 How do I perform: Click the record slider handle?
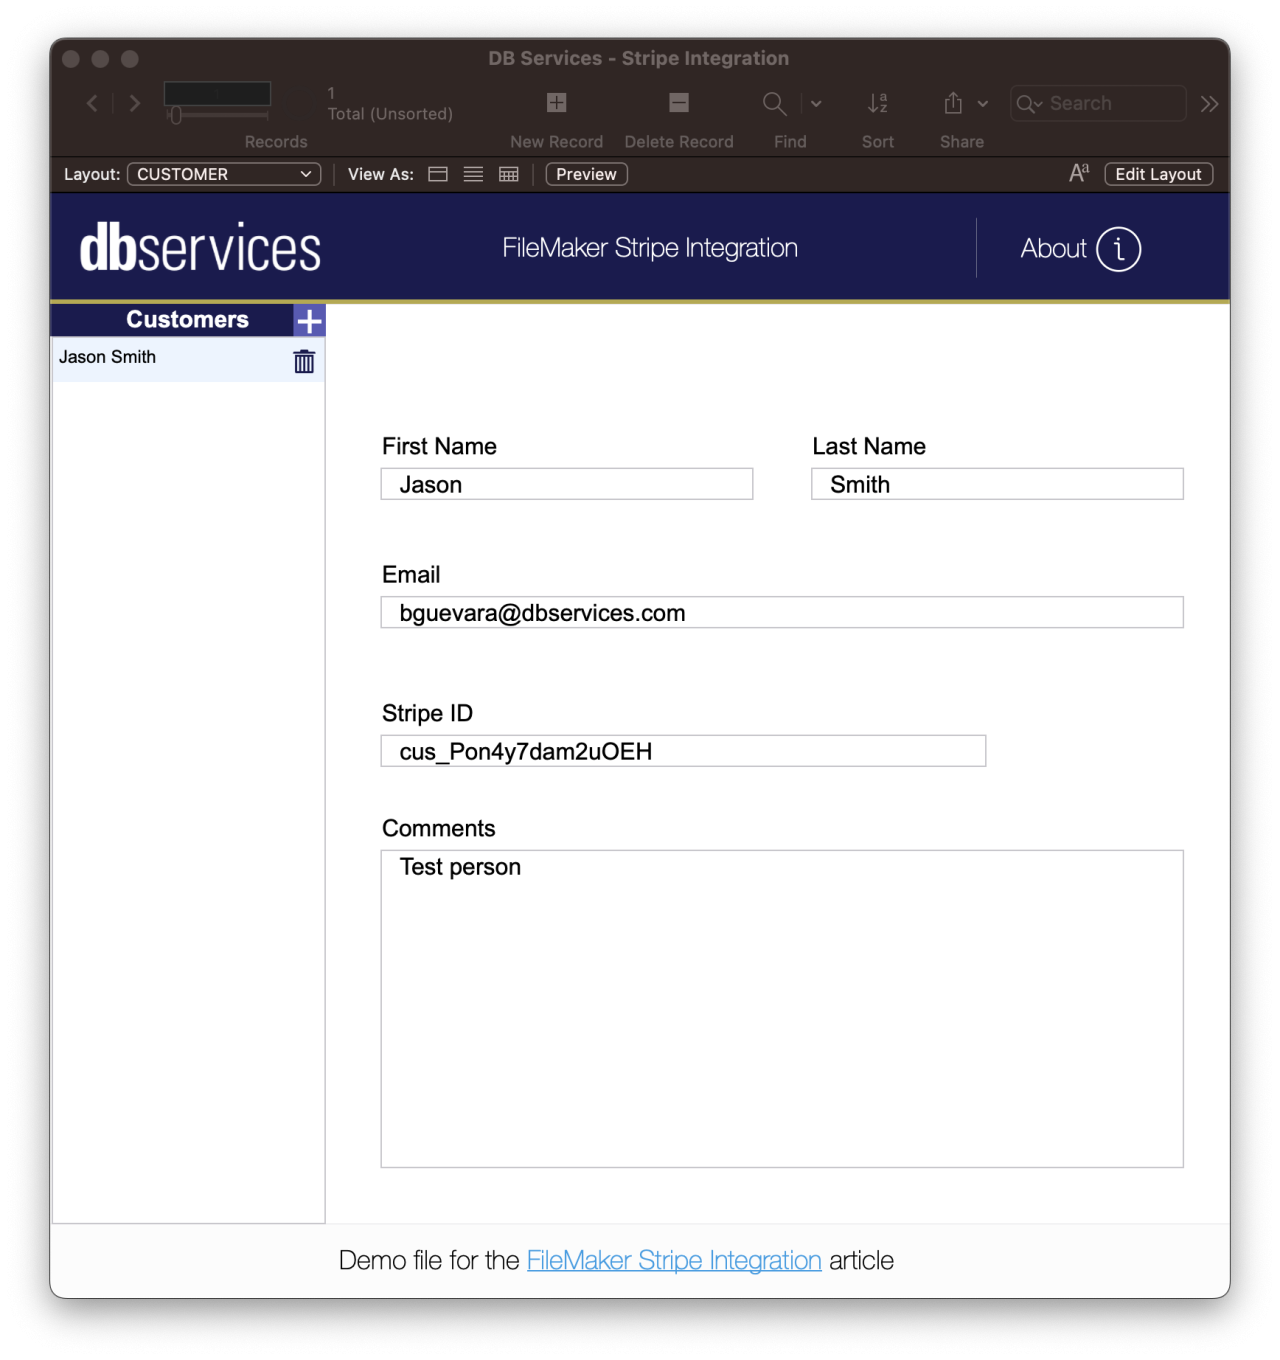pyautogui.click(x=175, y=116)
